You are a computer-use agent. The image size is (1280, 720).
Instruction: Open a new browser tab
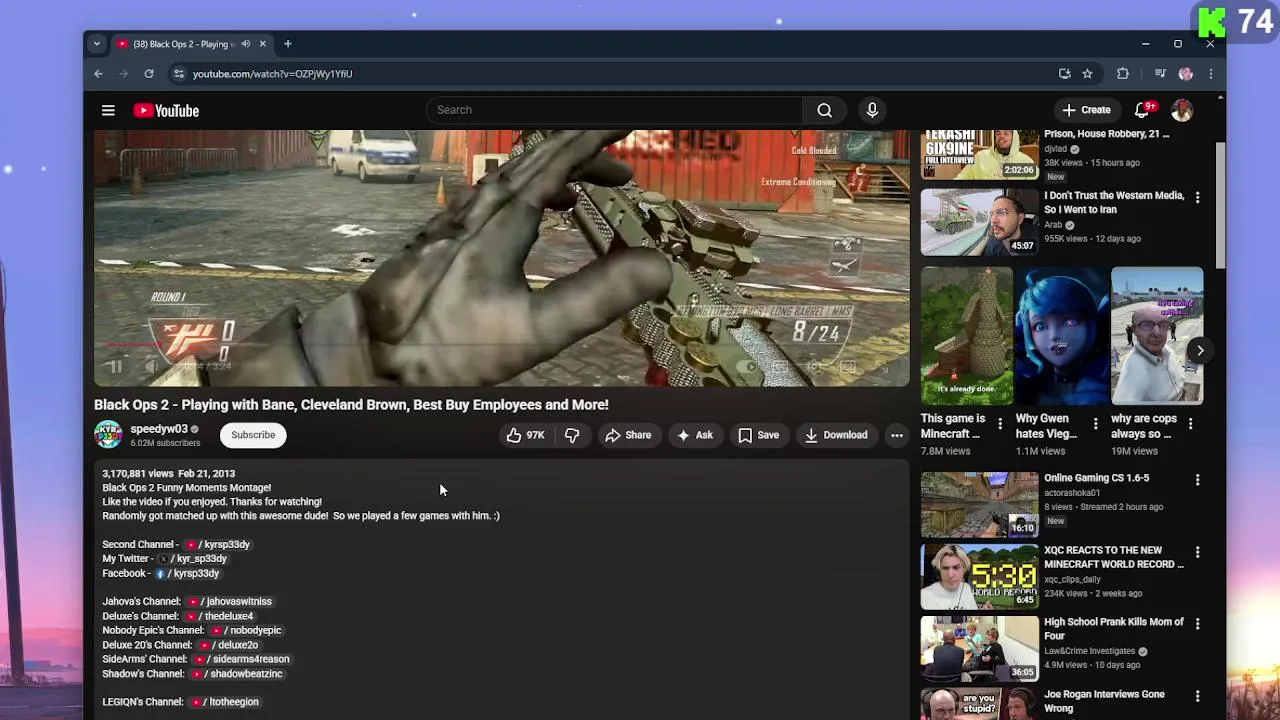(287, 44)
